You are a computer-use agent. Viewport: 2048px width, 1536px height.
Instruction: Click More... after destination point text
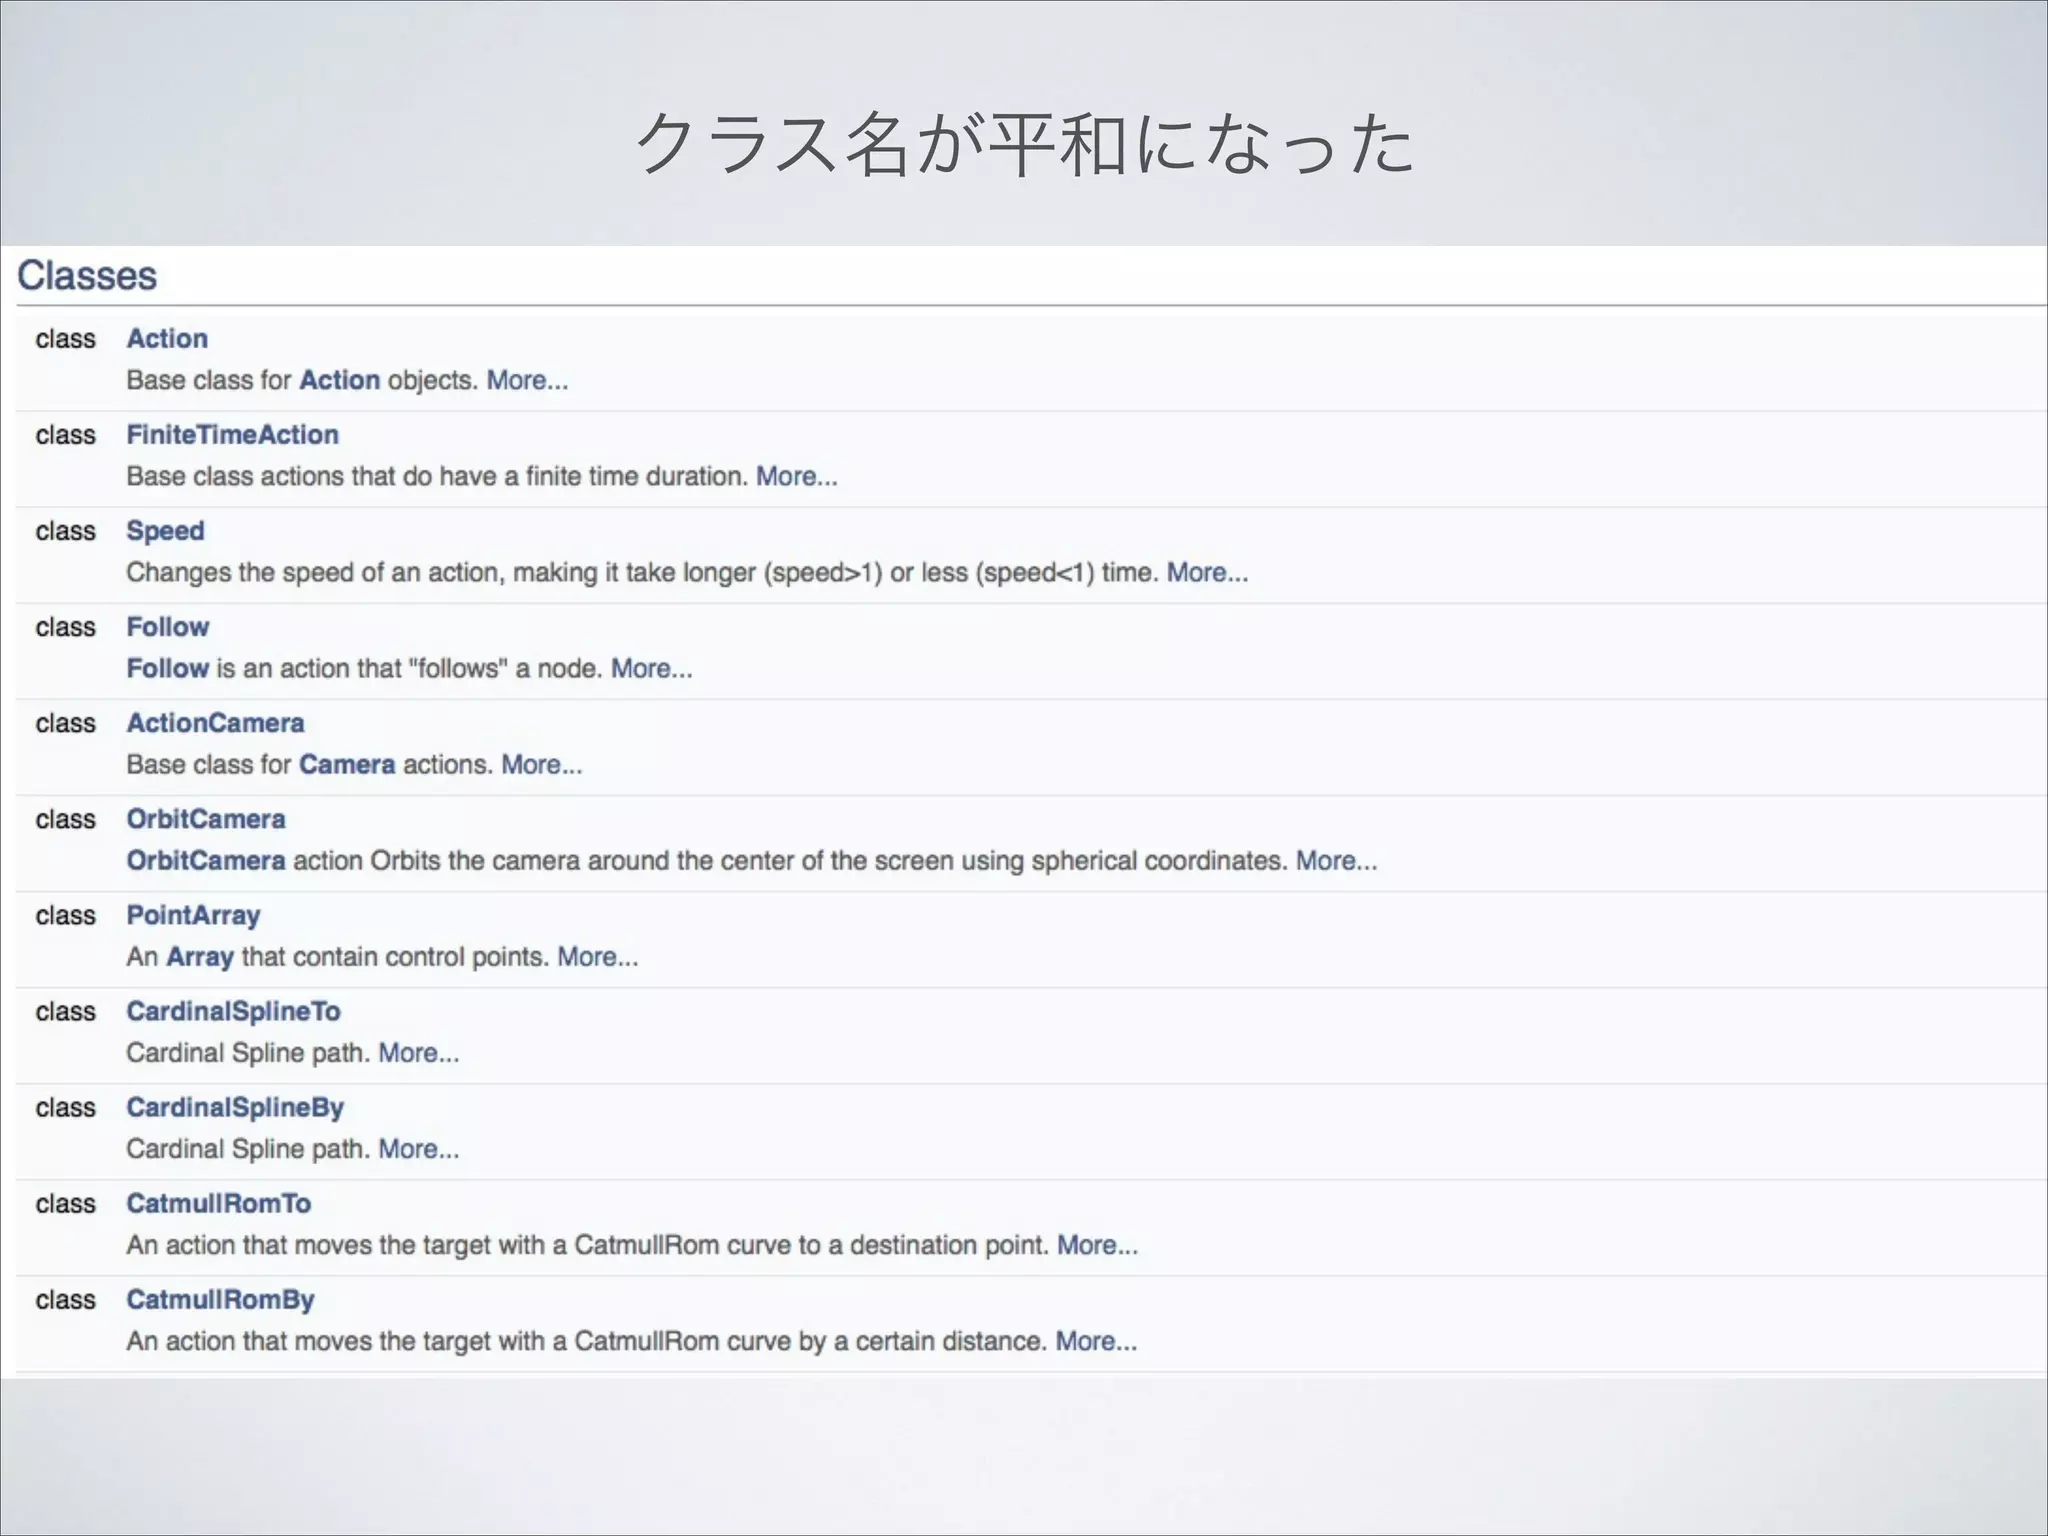[x=1097, y=1245]
